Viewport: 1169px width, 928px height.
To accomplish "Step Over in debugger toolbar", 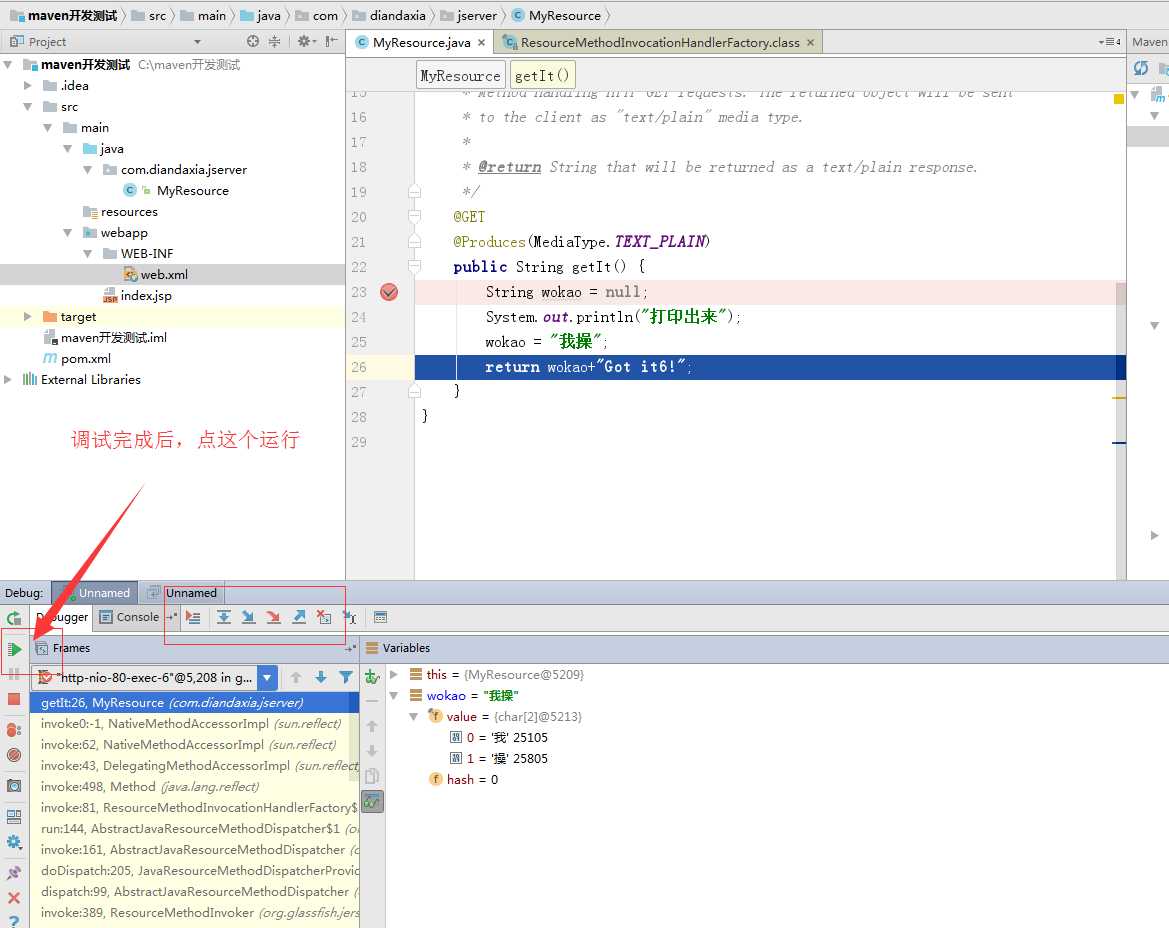I will coord(224,617).
